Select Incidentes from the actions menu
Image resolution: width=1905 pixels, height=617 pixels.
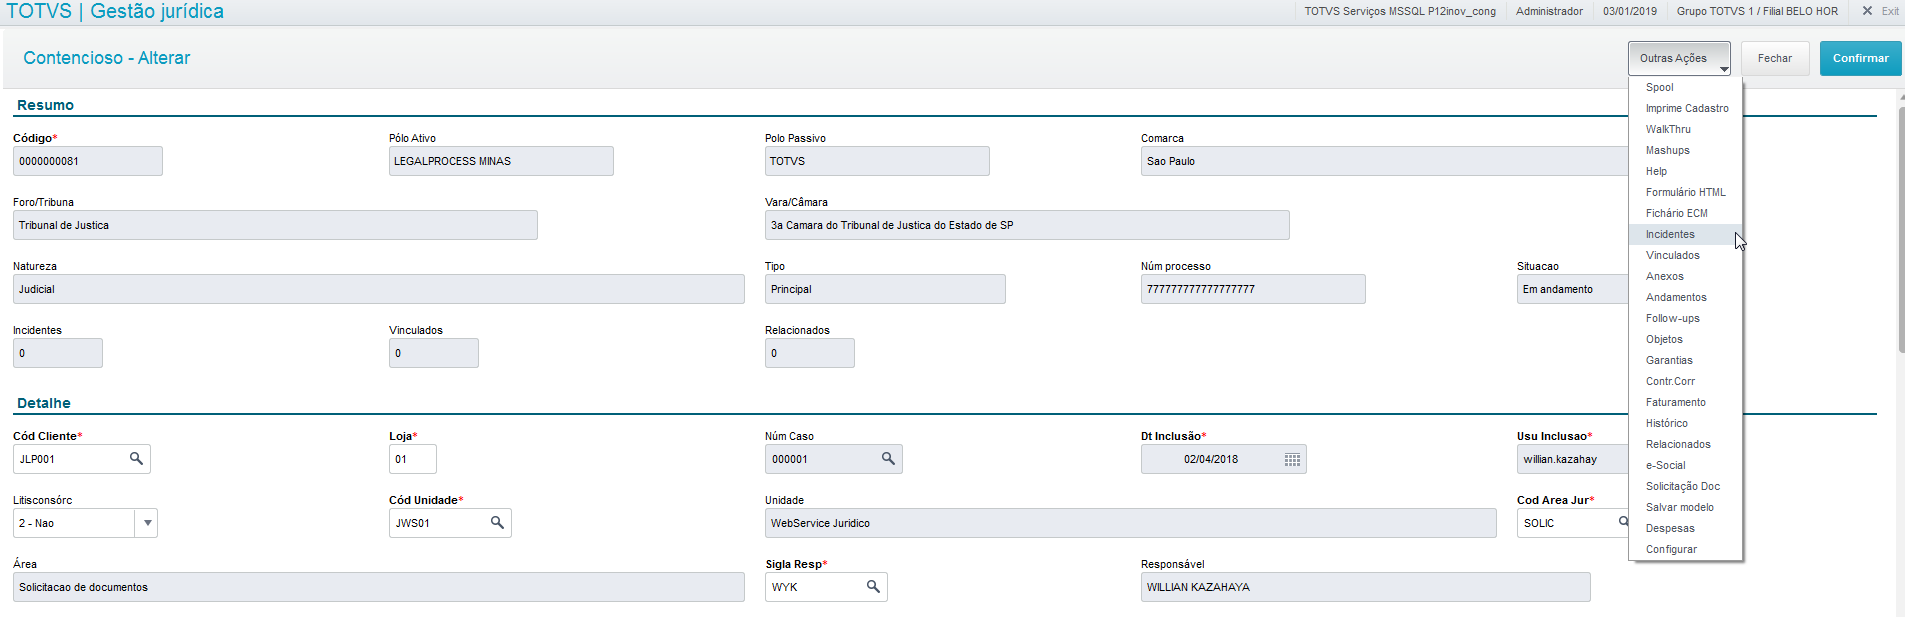click(x=1670, y=234)
